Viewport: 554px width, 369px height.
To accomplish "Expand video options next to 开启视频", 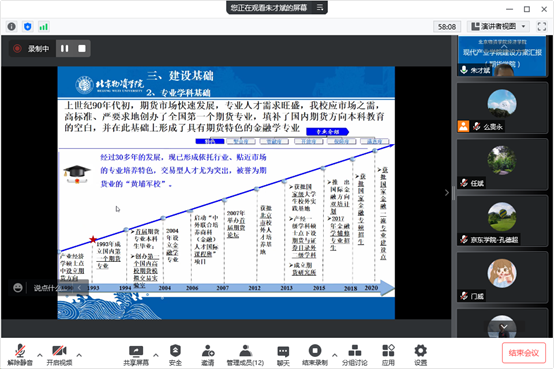I will (79, 355).
